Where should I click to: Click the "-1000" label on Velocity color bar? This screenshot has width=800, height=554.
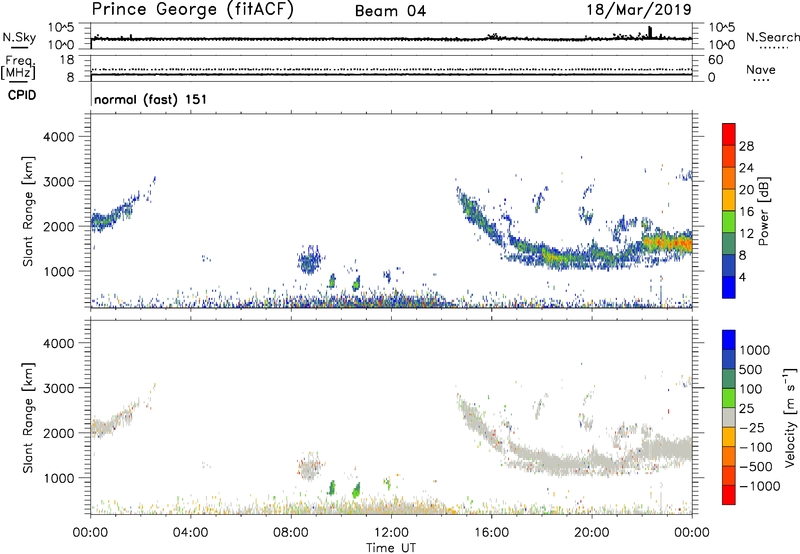(x=760, y=486)
